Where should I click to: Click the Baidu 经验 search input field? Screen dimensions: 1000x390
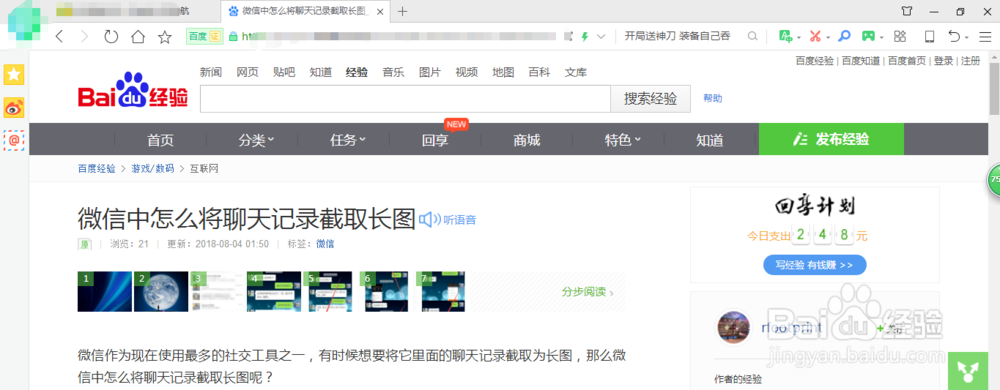pos(405,99)
